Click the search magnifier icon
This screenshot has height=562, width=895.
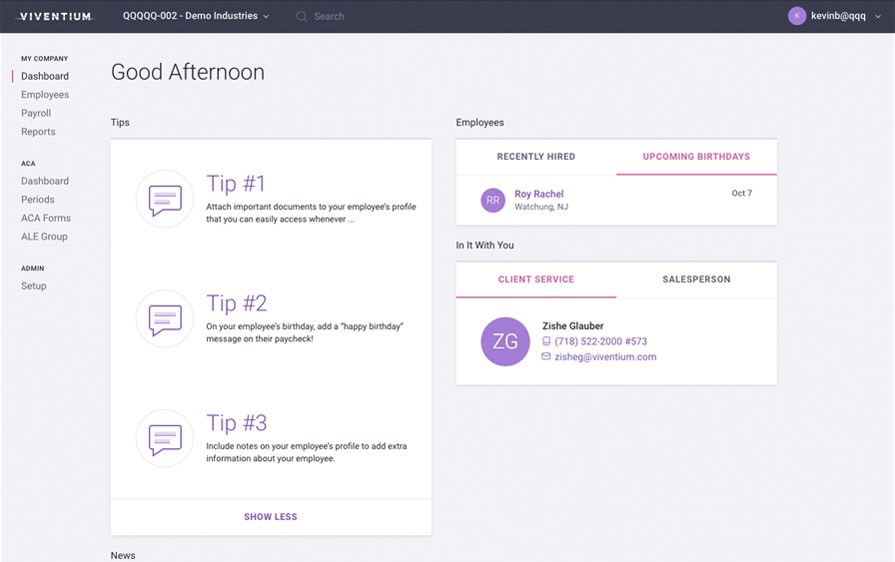pyautogui.click(x=301, y=17)
